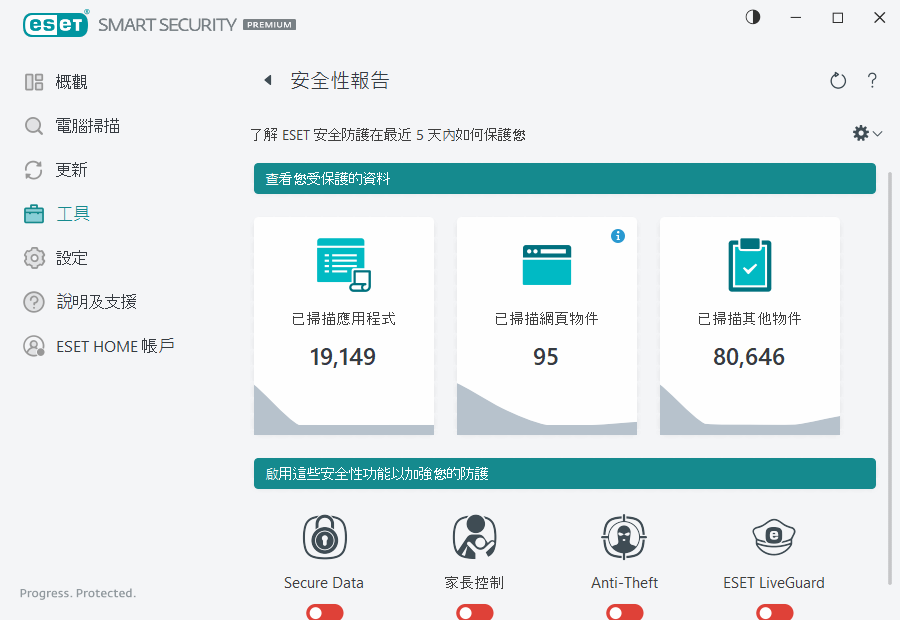Open the 已掃描應用程式 statistics card

(x=343, y=325)
